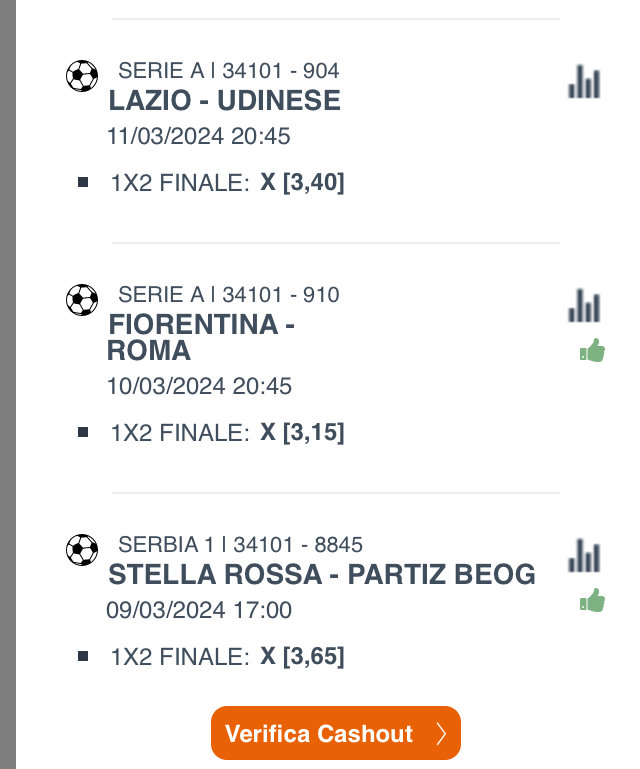Open the LAZIO - UDINESE match title
The width and height of the screenshot is (640, 769).
224,101
